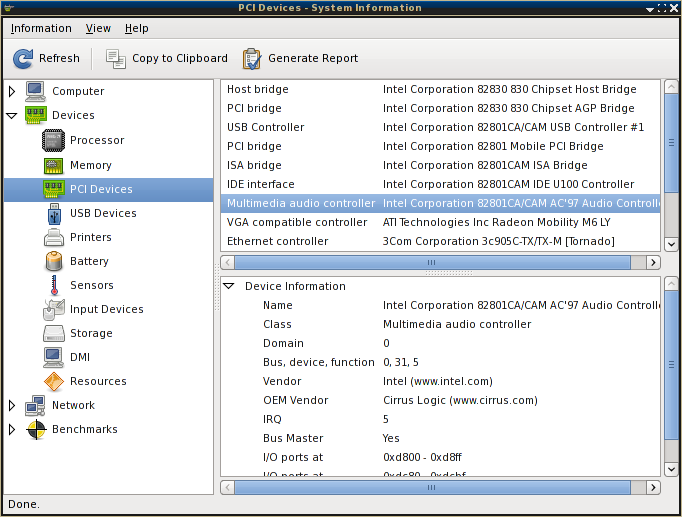The width and height of the screenshot is (682, 517).
Task: Select the Devices circuit board icon
Action: point(35,115)
